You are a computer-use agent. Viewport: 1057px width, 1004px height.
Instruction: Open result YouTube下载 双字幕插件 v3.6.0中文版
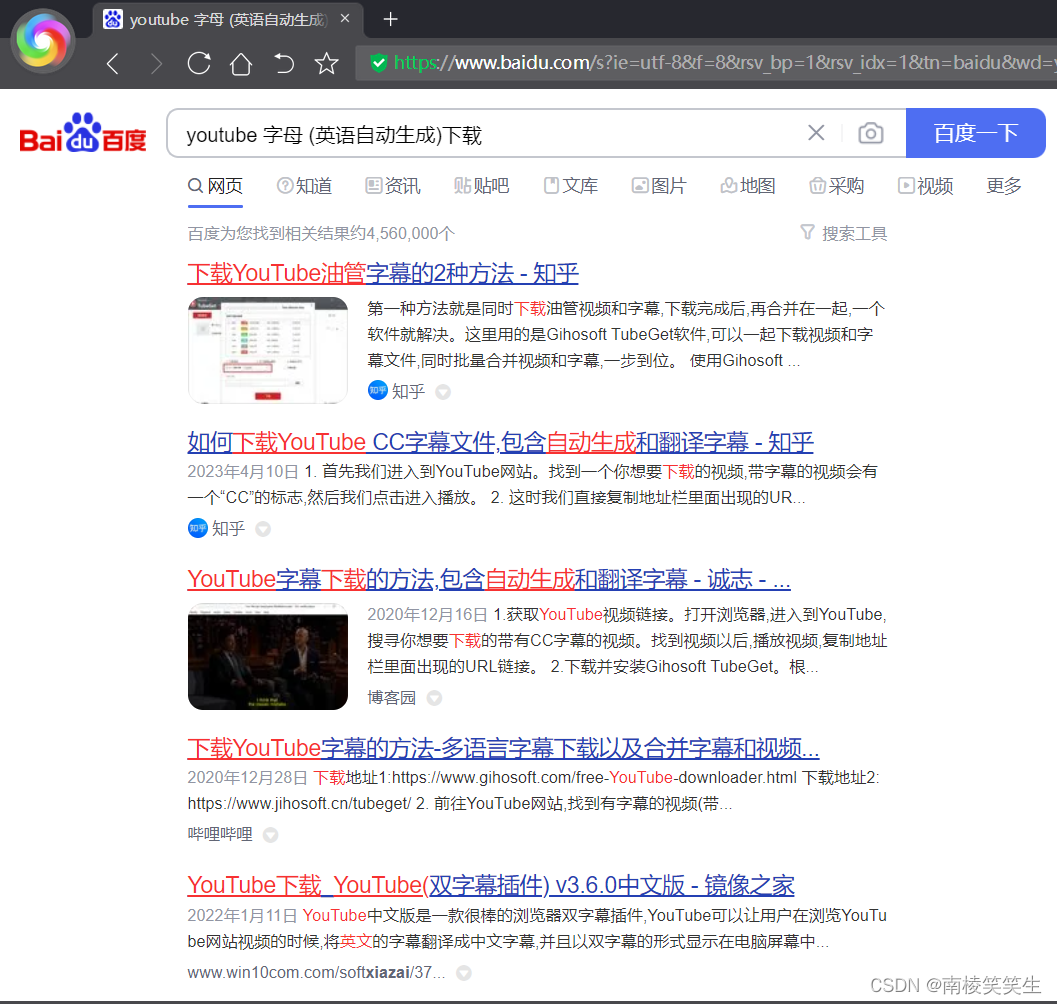(491, 885)
